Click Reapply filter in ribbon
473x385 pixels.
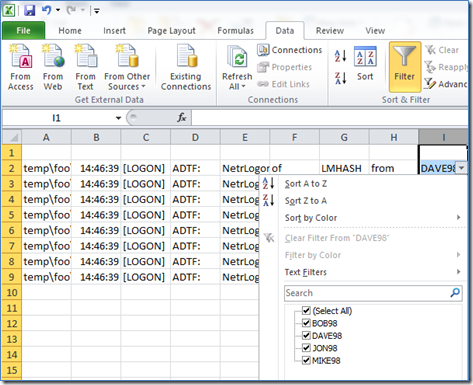pos(446,67)
